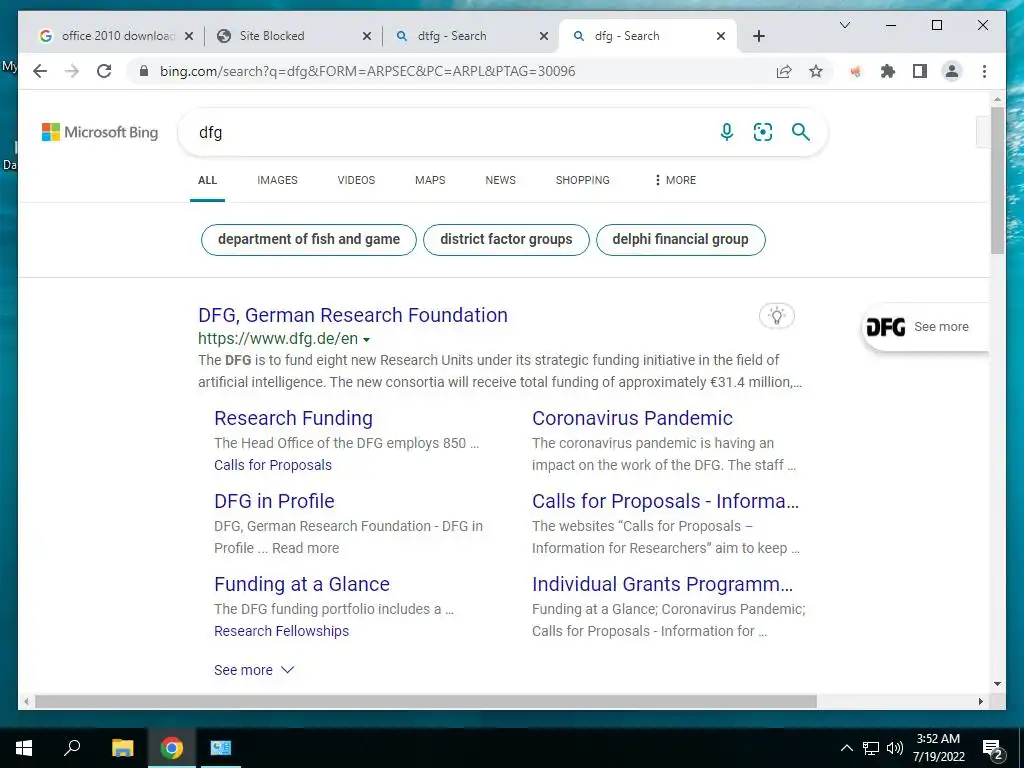Open the 'DFG in Profile' sublink

tap(274, 501)
